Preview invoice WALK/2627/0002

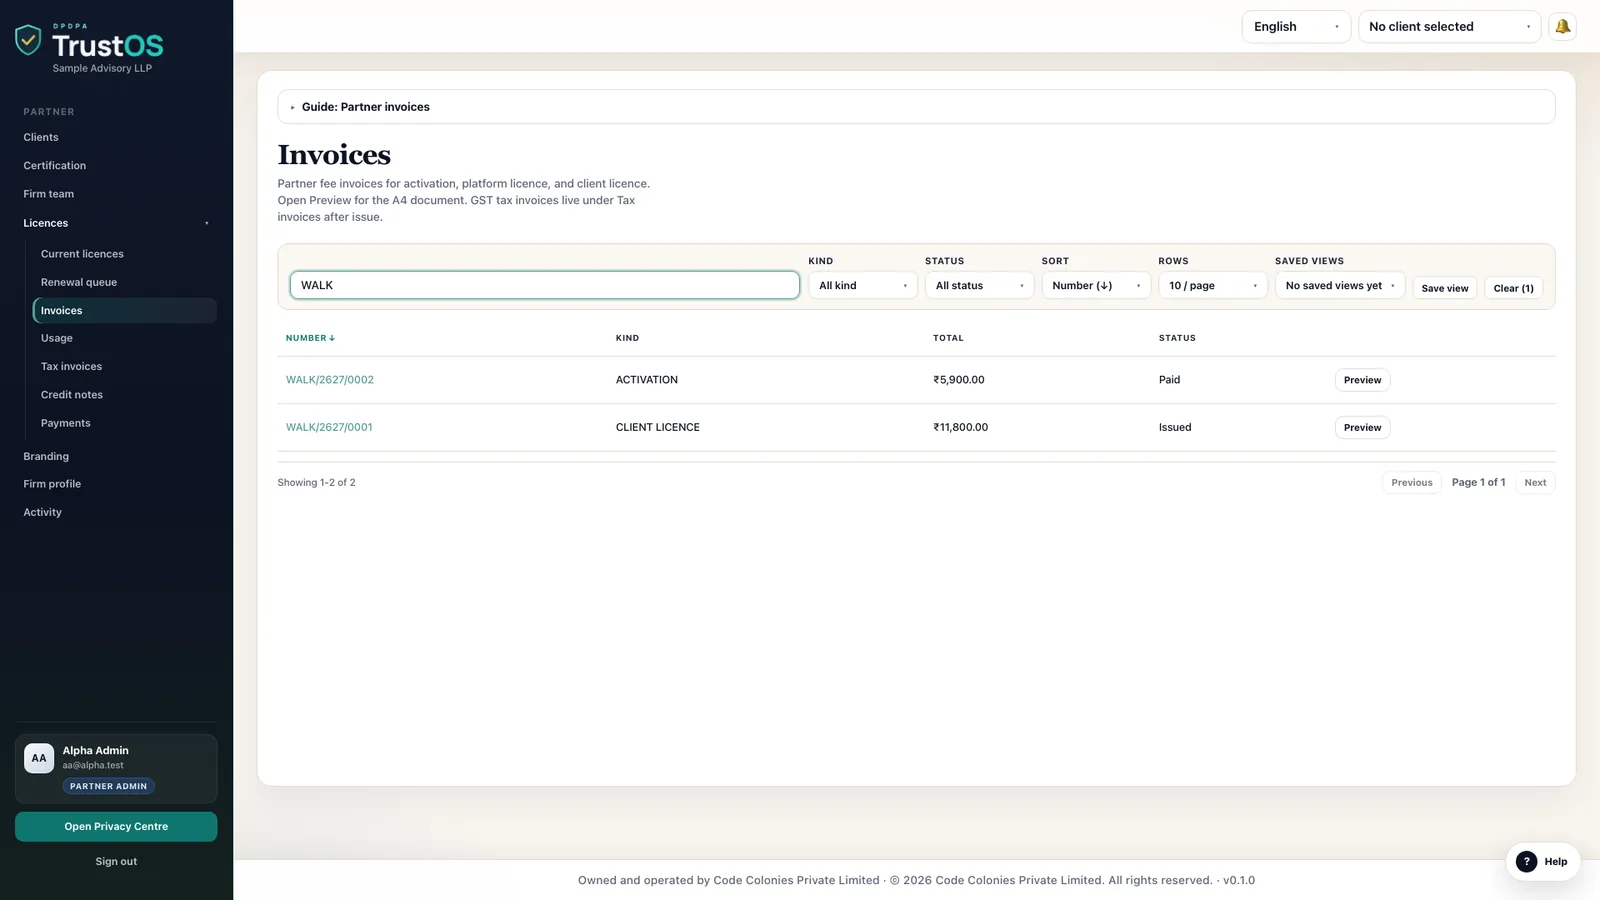(1362, 380)
